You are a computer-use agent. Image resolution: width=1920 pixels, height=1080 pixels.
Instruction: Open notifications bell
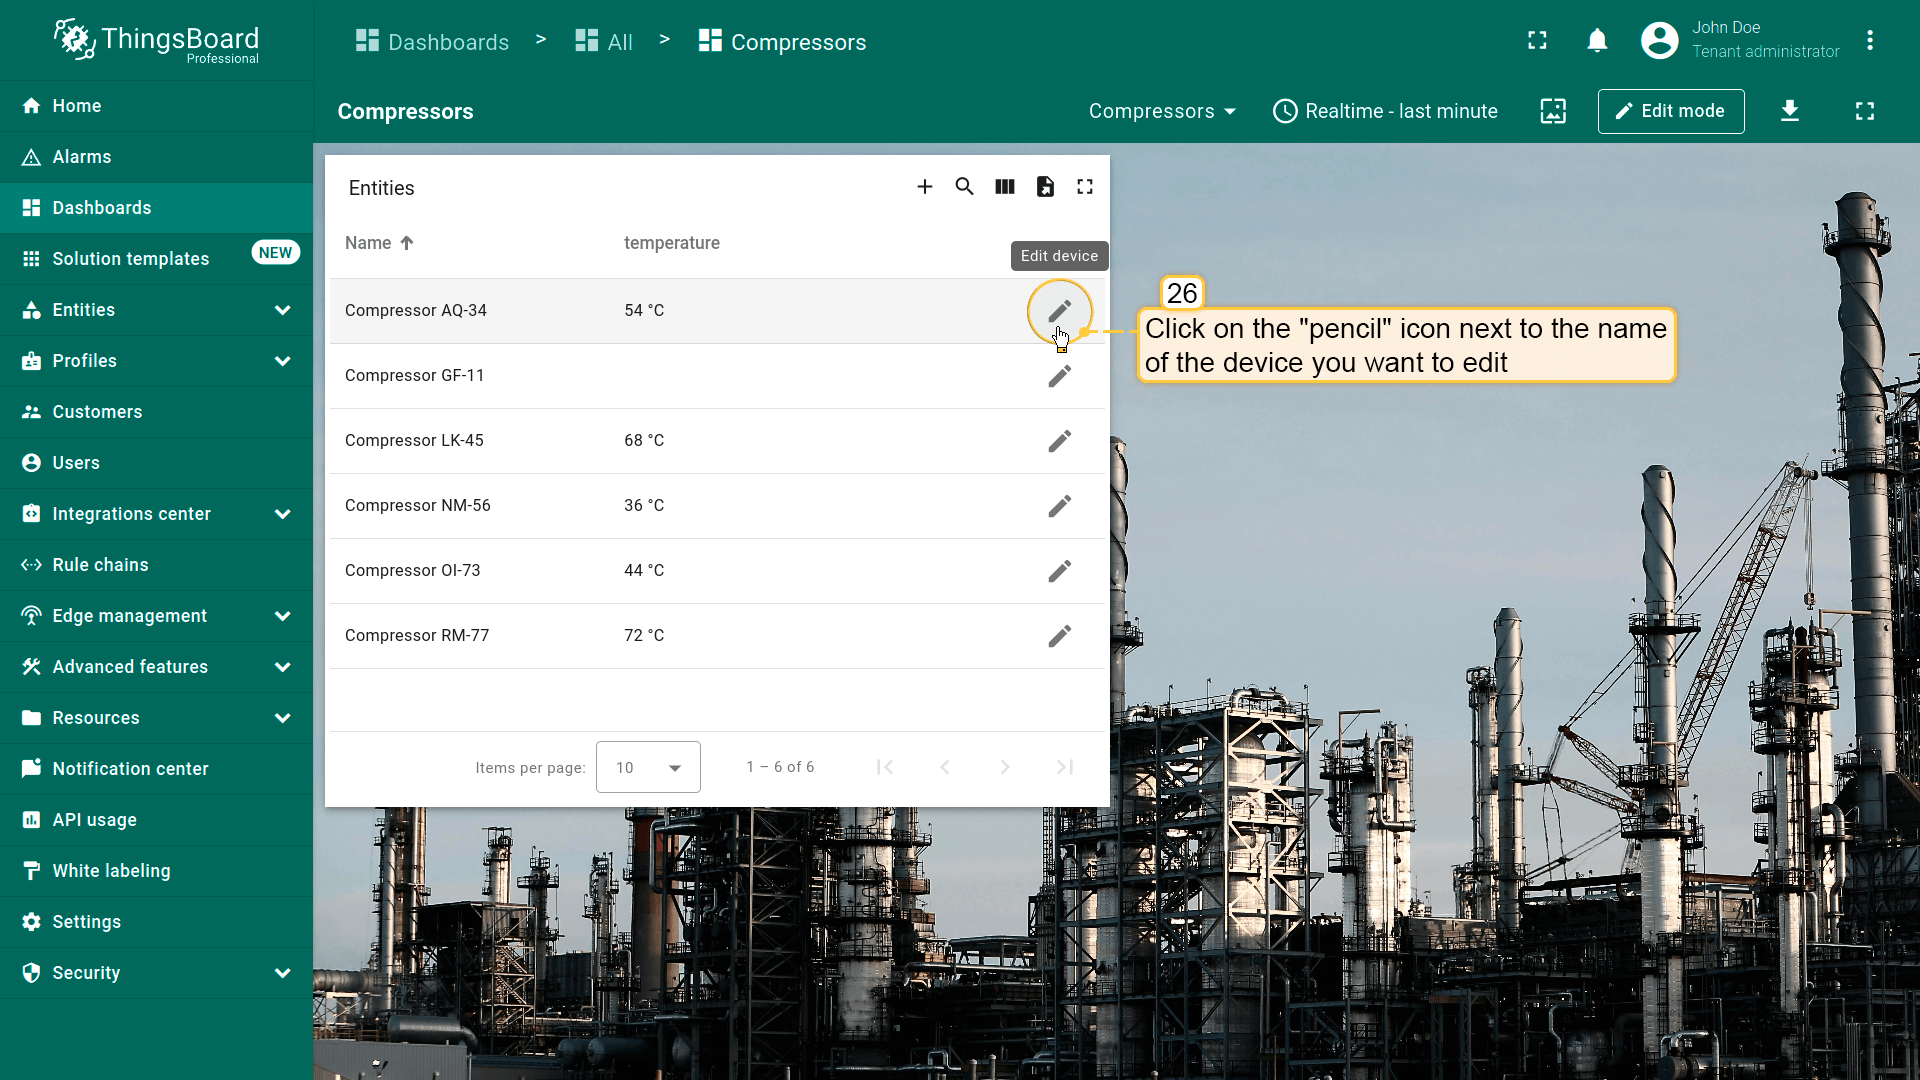[1597, 41]
